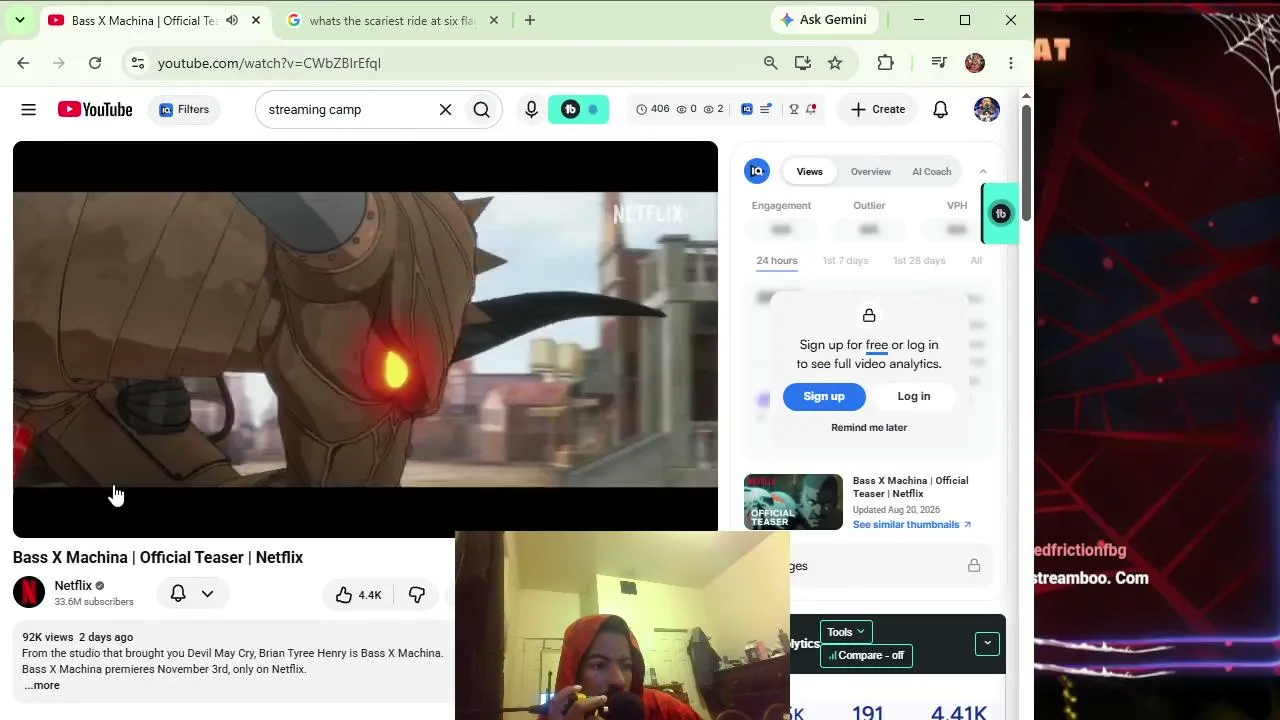Open the Tools dropdown
The image size is (1280, 720).
[846, 632]
